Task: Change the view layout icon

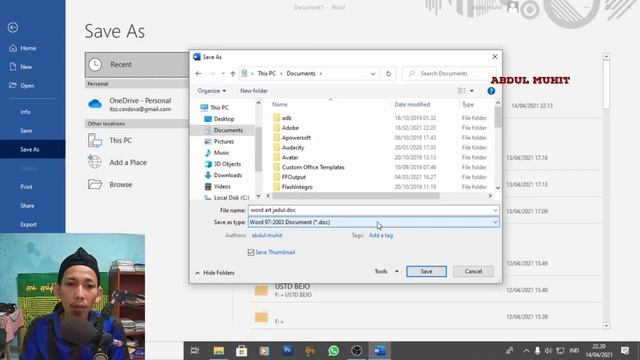Action: click(x=462, y=91)
